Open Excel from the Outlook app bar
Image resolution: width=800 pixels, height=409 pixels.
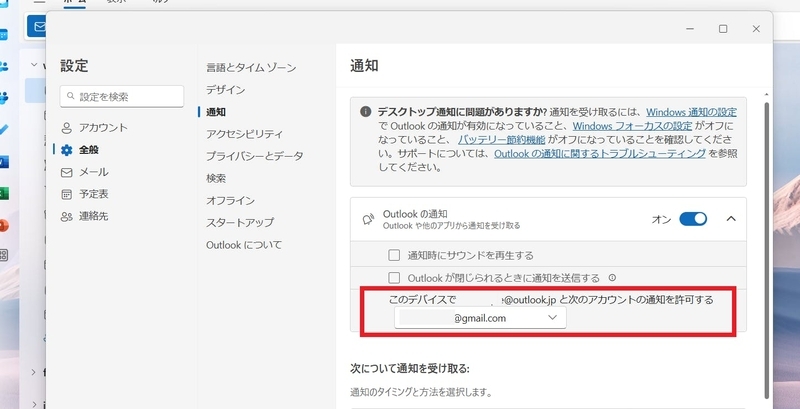[x=4, y=193]
